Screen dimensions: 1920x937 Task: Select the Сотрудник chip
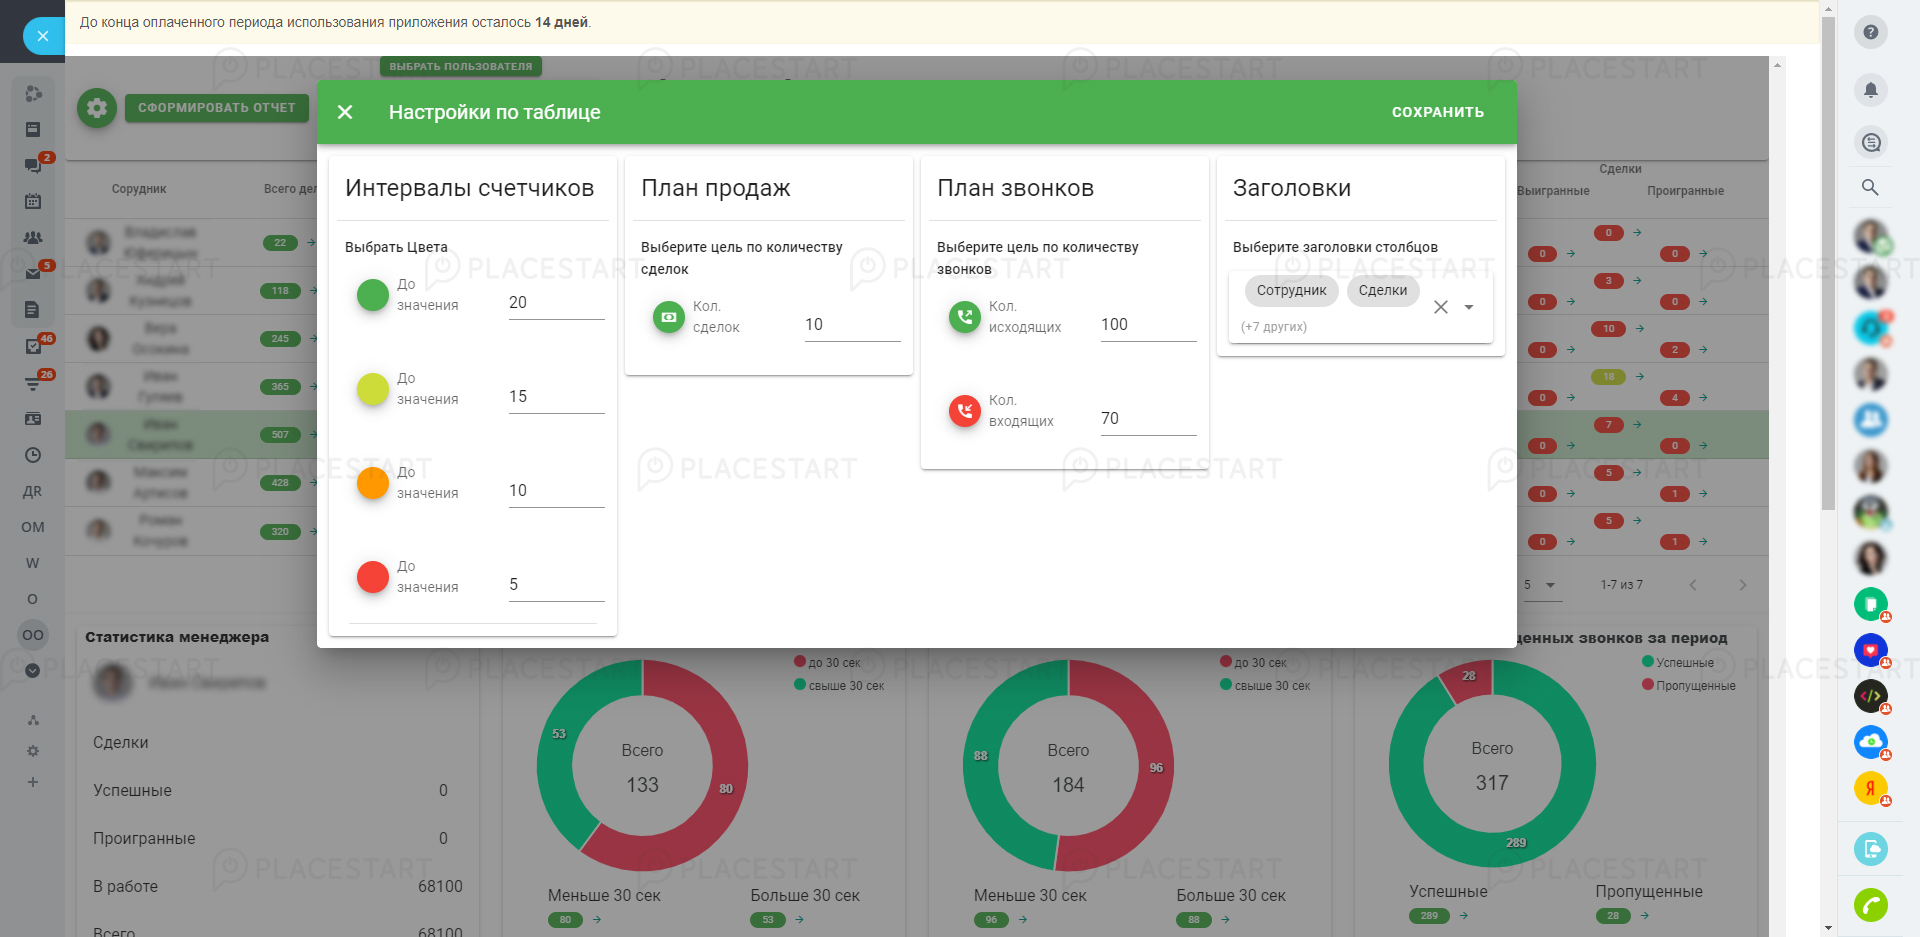pyautogui.click(x=1291, y=291)
